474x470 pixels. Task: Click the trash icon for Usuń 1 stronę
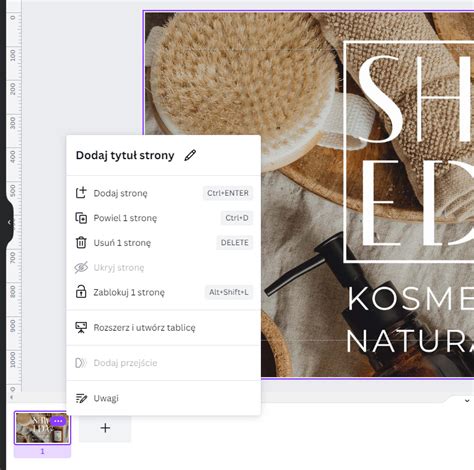81,242
